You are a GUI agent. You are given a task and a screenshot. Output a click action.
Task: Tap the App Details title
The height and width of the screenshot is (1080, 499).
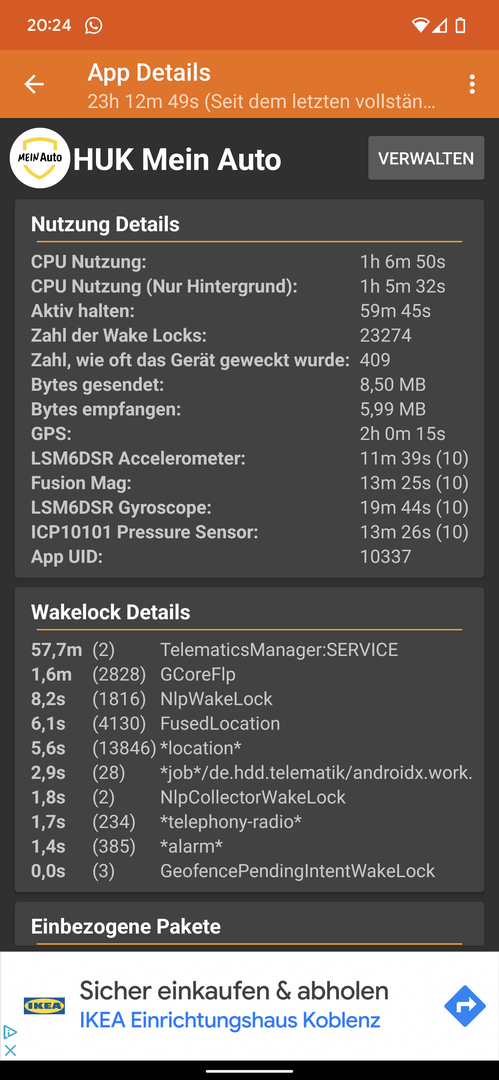(149, 72)
